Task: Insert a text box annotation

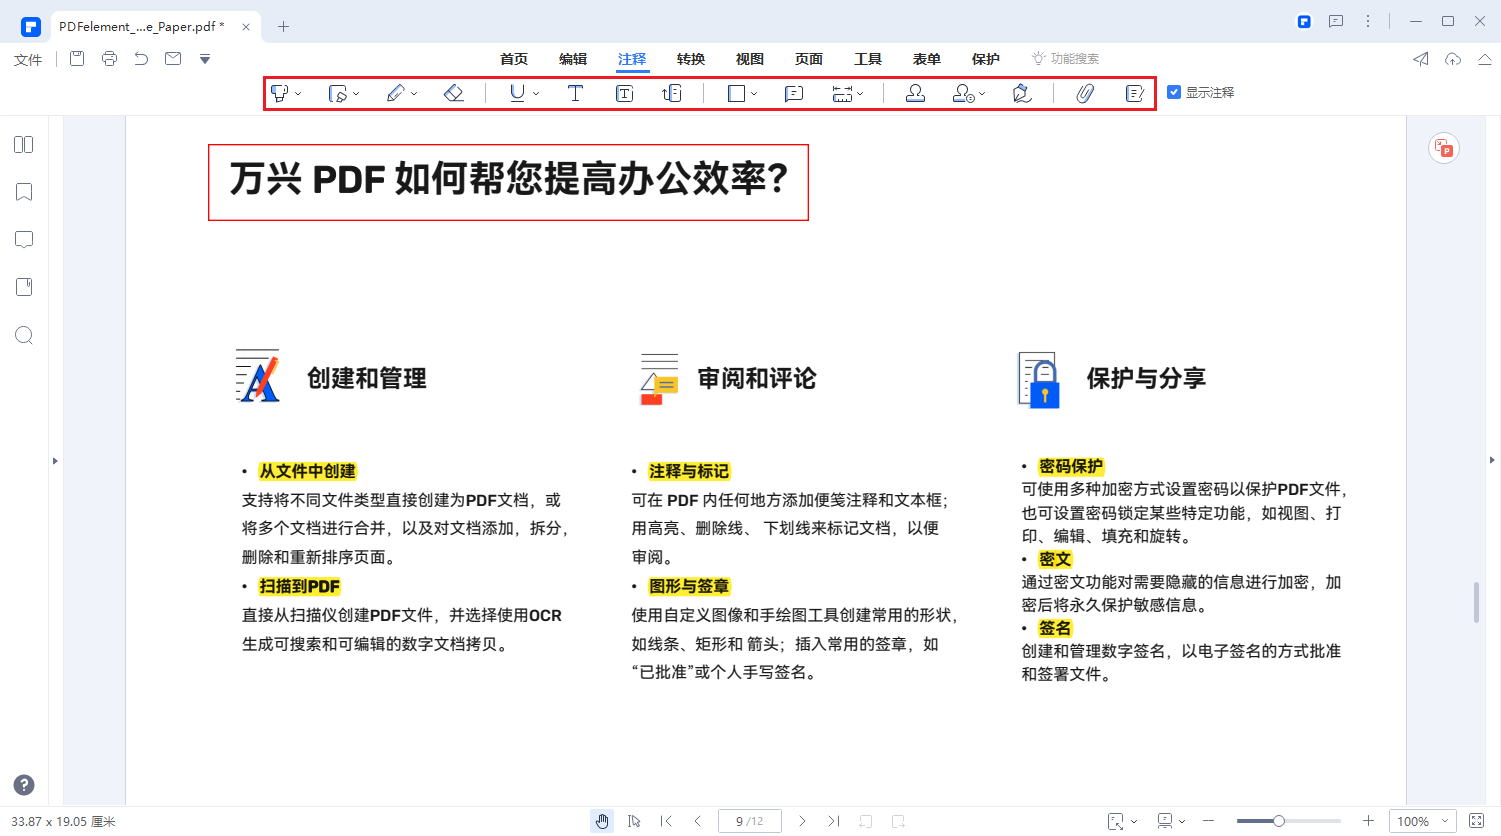Action: coord(624,93)
